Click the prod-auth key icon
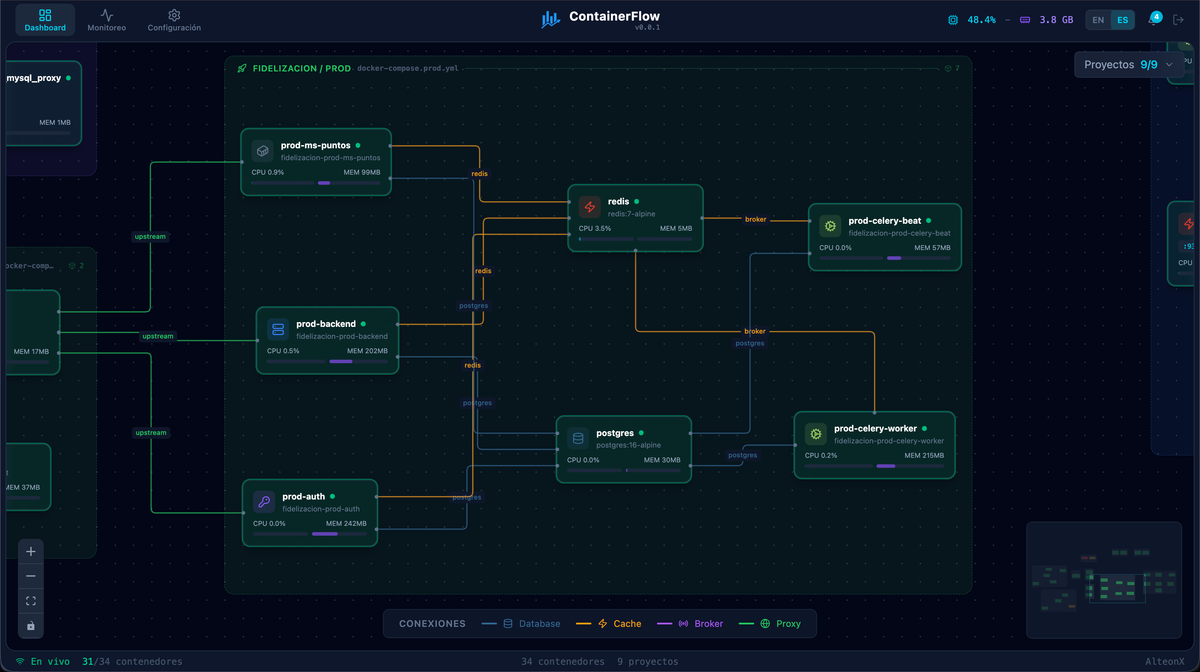 264,502
